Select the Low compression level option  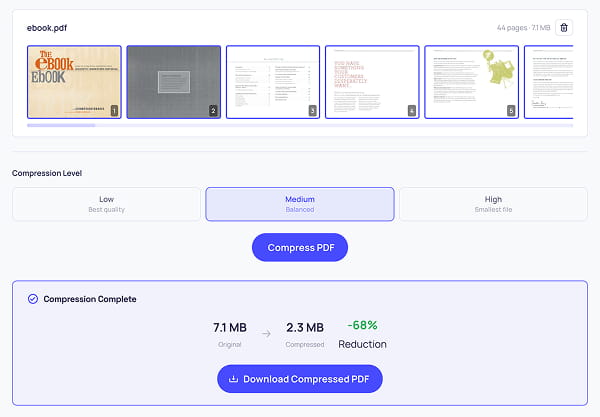pyautogui.click(x=106, y=204)
